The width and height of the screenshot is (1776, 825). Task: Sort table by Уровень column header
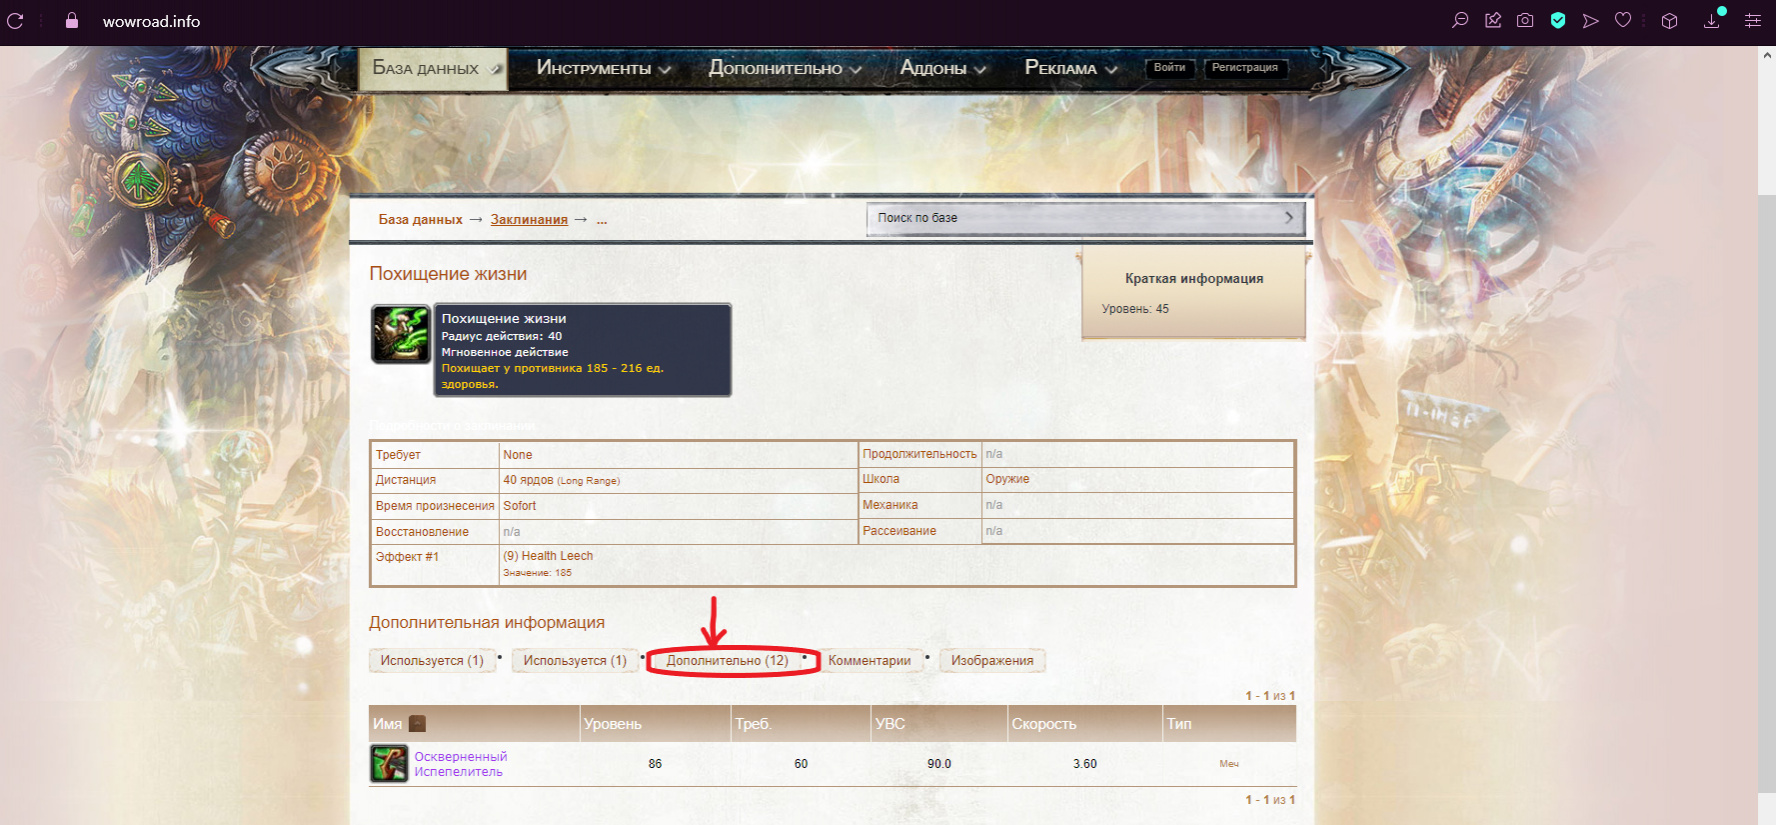613,723
